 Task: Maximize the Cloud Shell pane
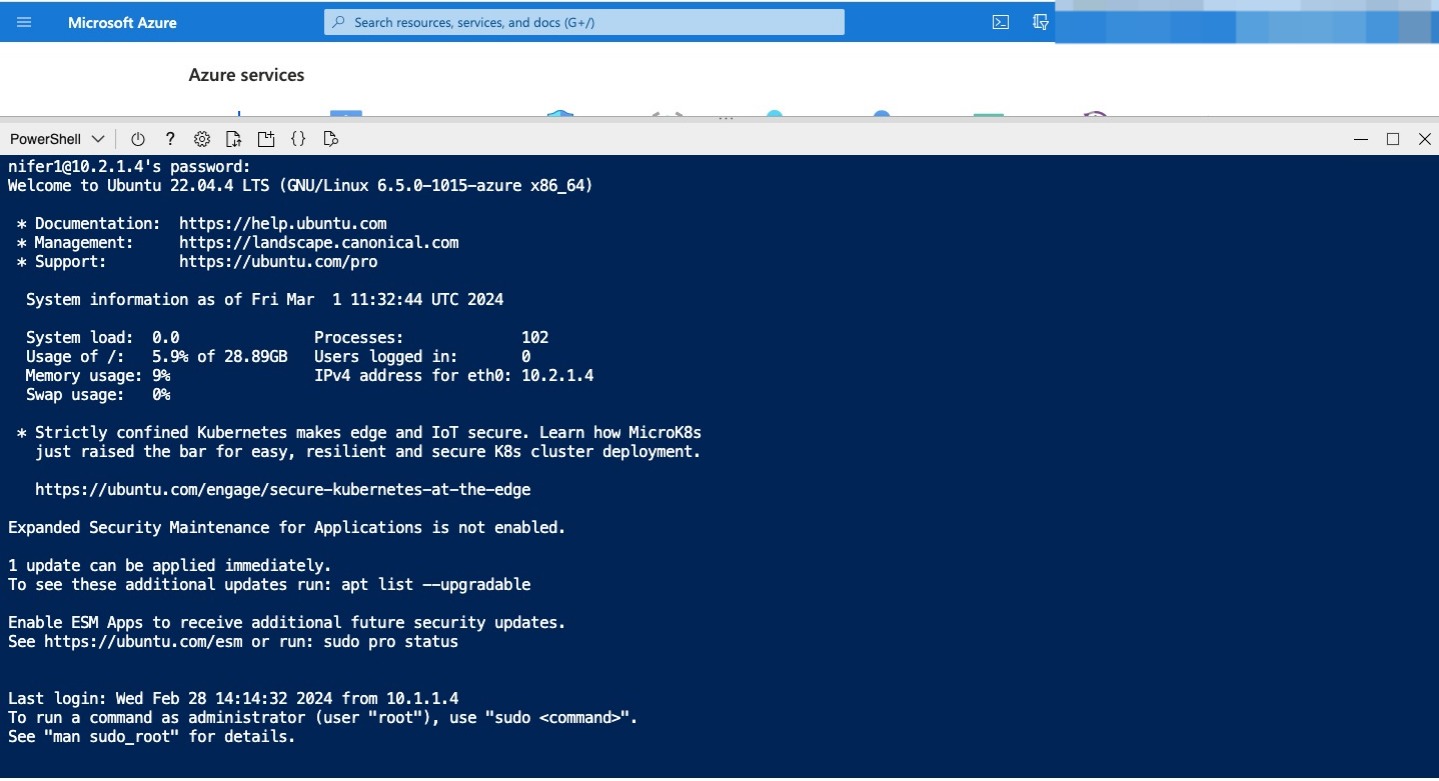pyautogui.click(x=1392, y=139)
